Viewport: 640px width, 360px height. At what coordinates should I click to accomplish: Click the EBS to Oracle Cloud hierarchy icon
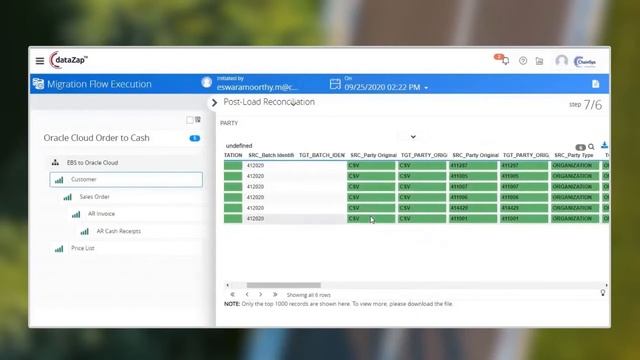pyautogui.click(x=56, y=162)
